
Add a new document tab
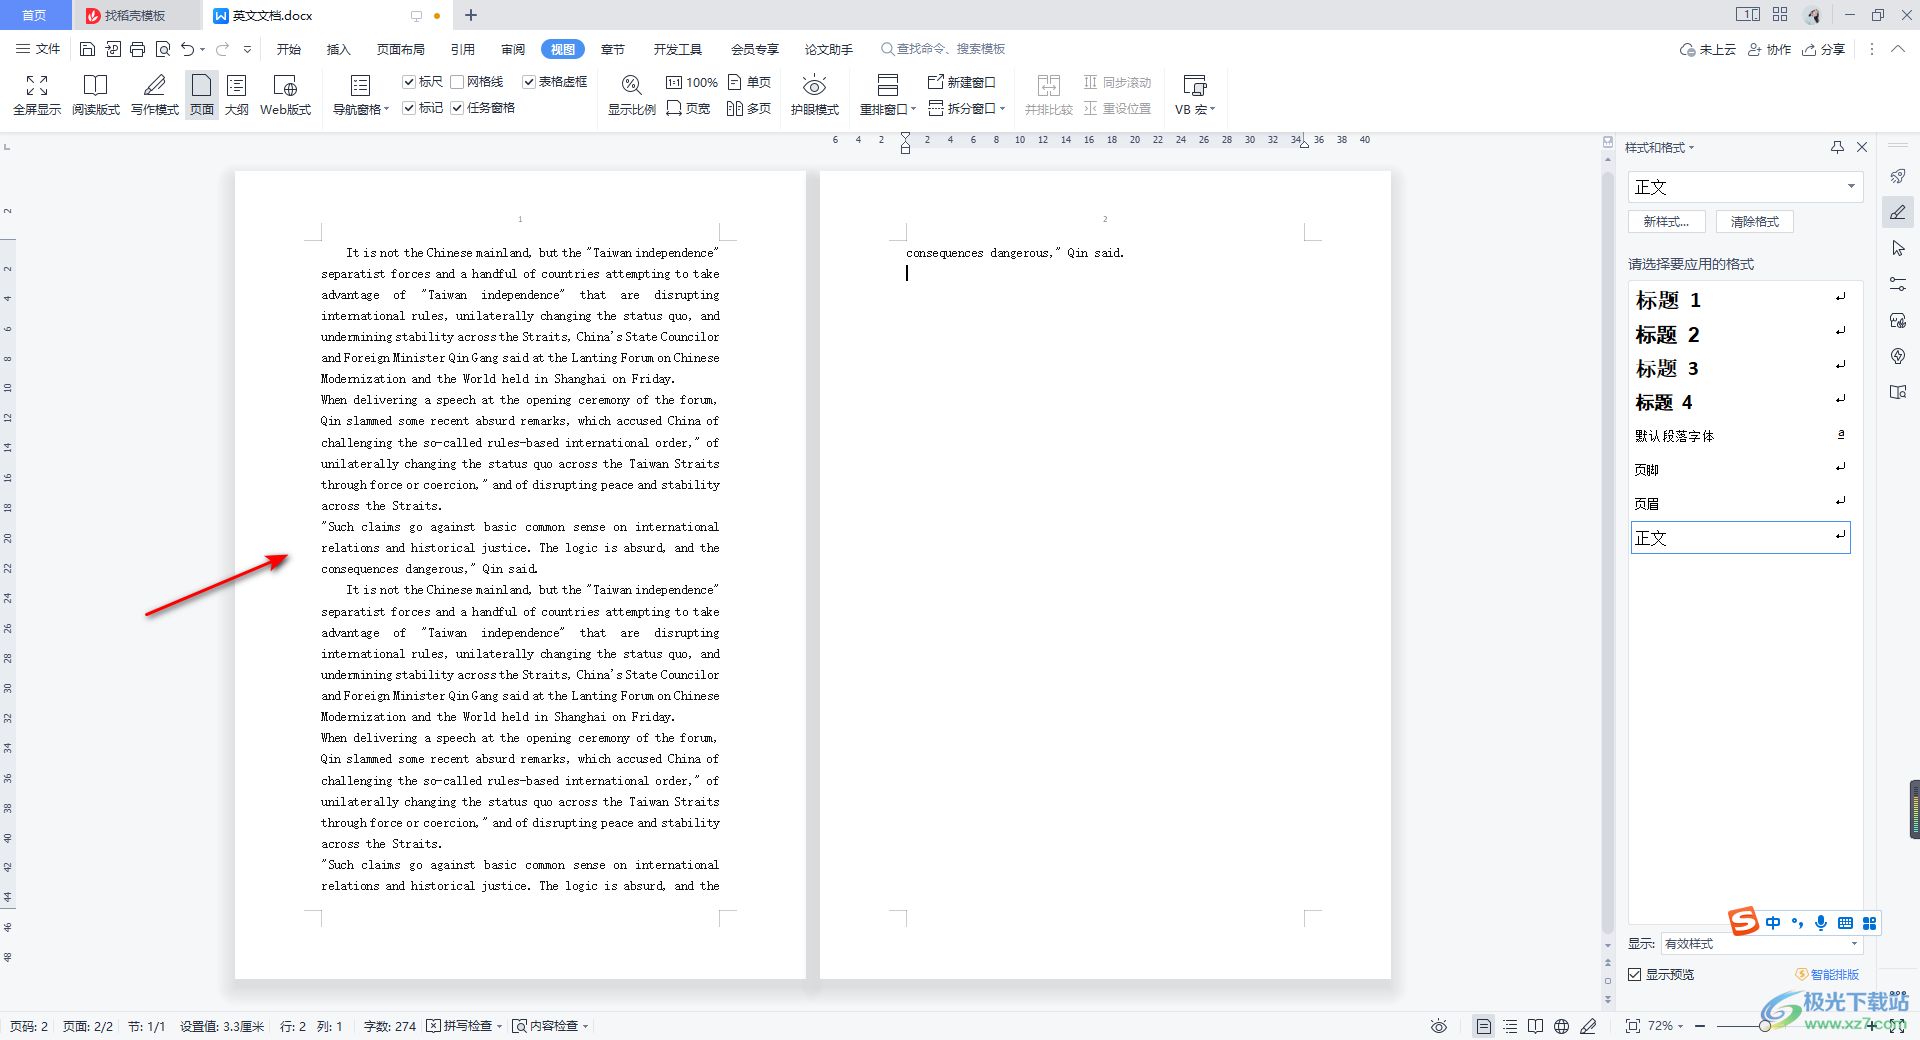click(x=471, y=15)
